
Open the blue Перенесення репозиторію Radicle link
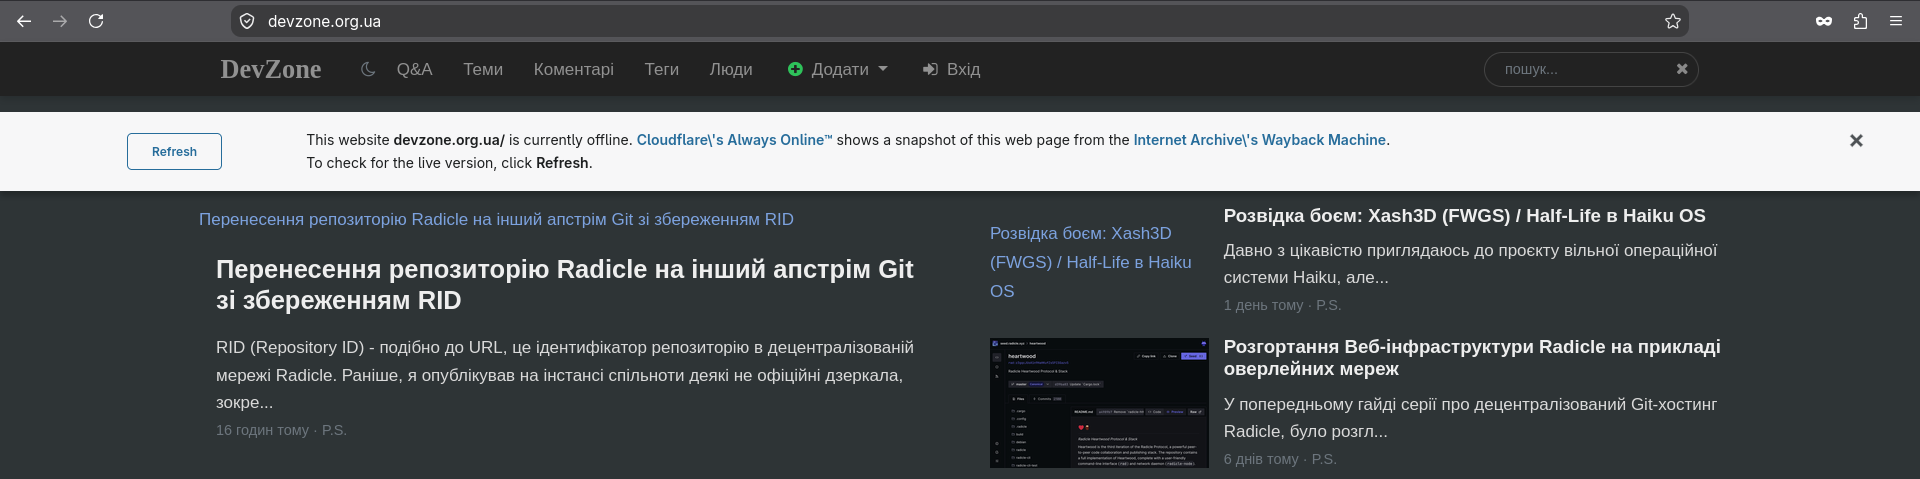(x=496, y=219)
